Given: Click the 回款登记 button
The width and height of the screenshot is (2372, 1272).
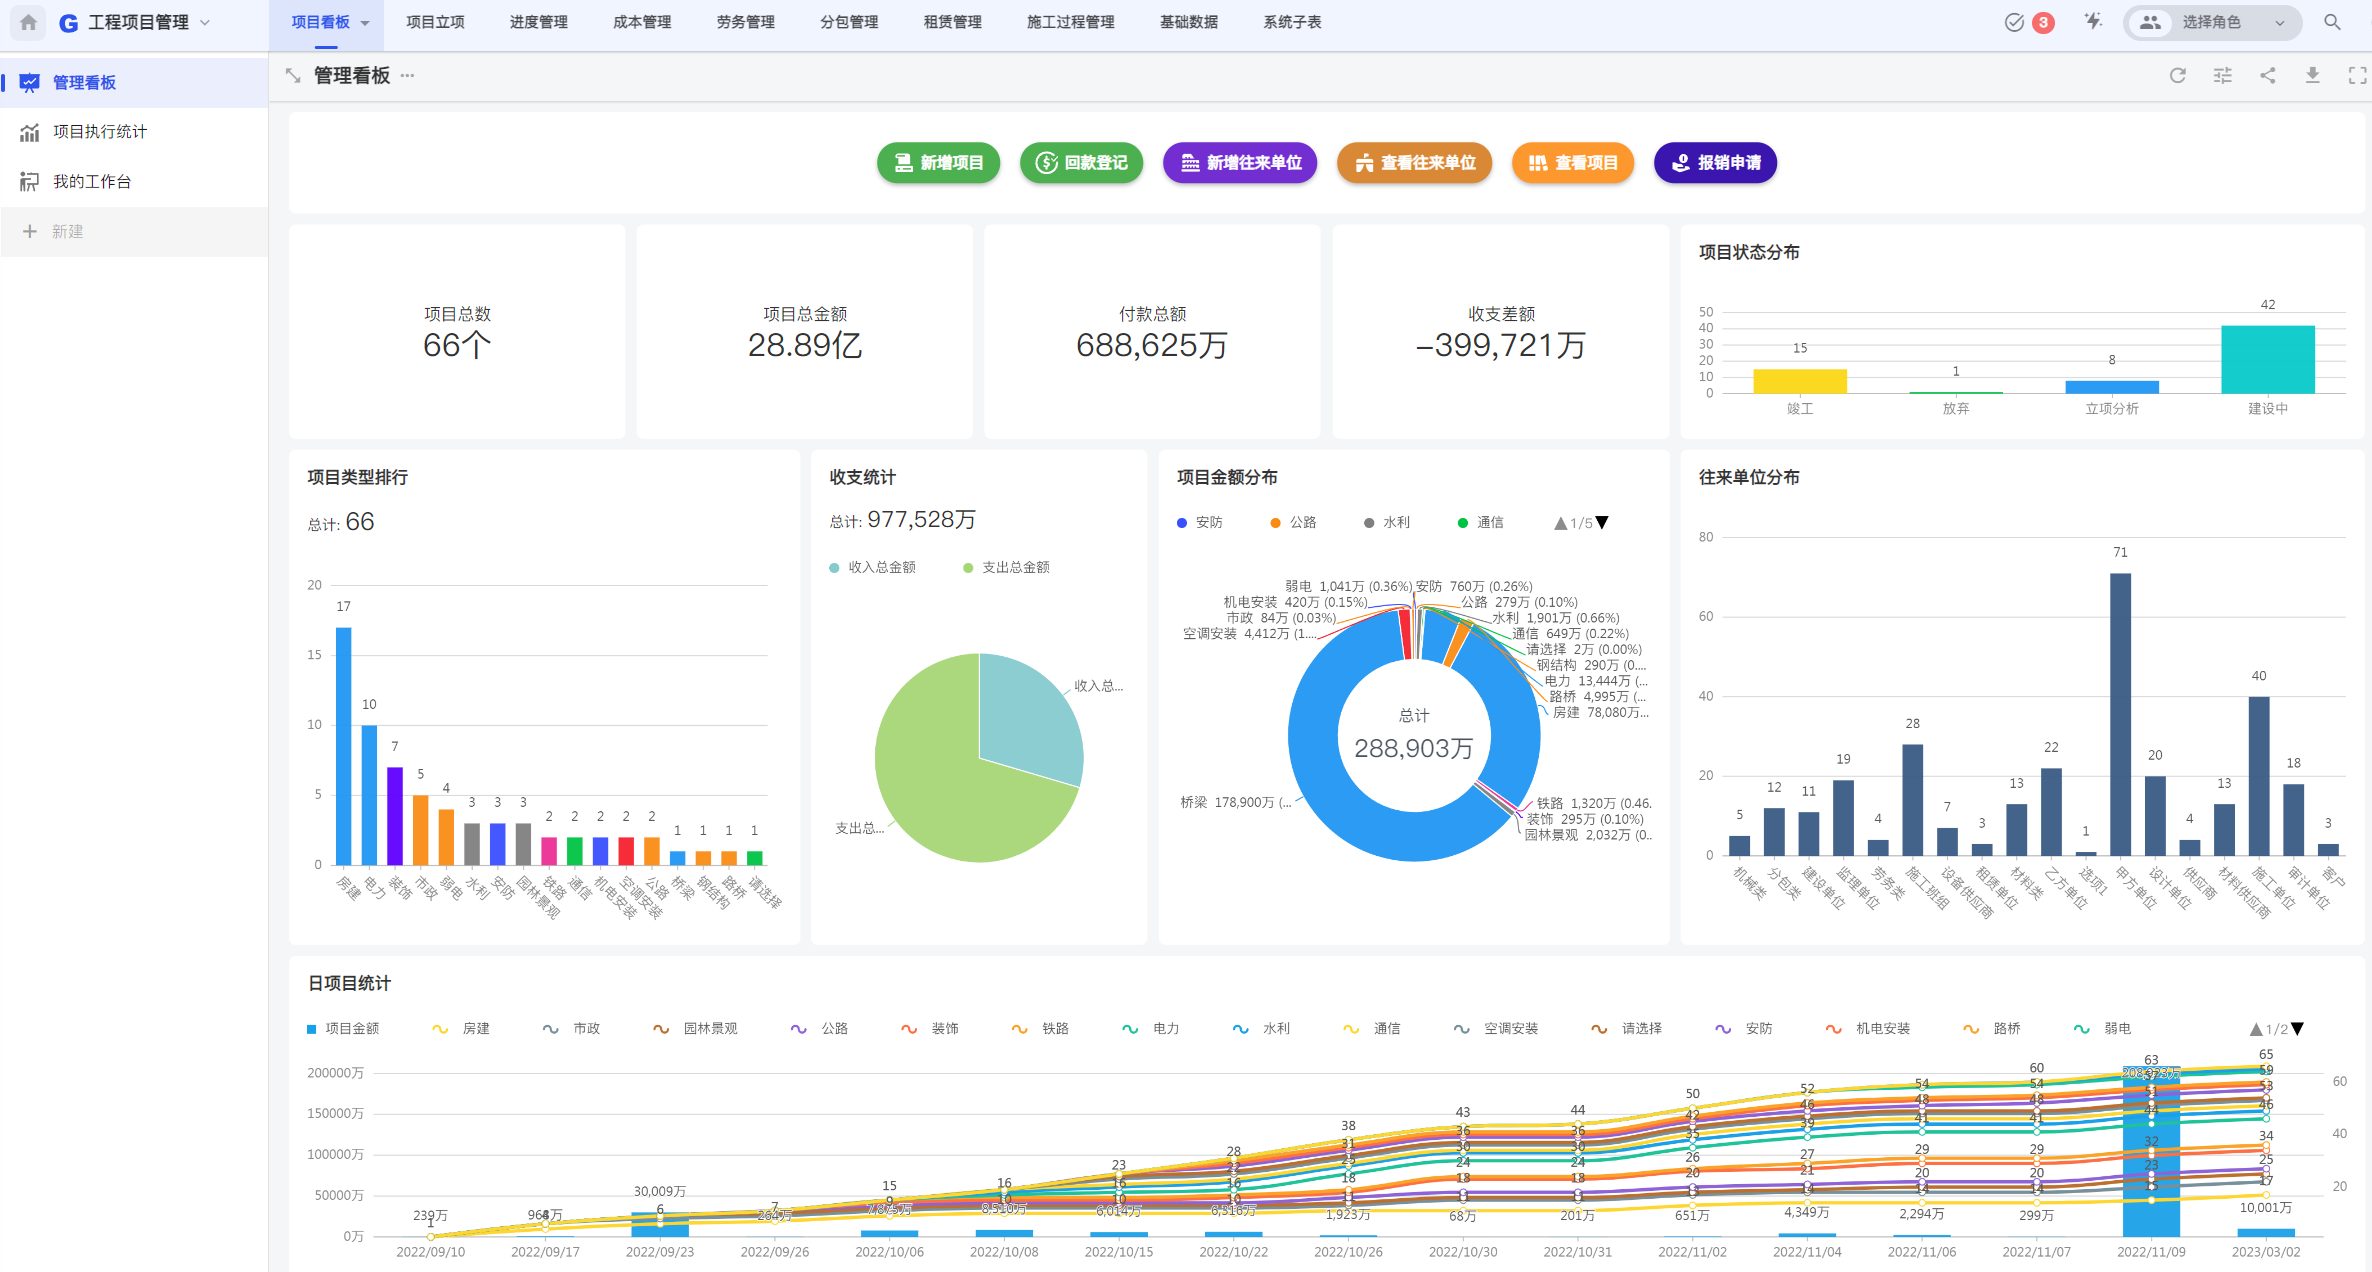Looking at the screenshot, I should click(x=1081, y=163).
